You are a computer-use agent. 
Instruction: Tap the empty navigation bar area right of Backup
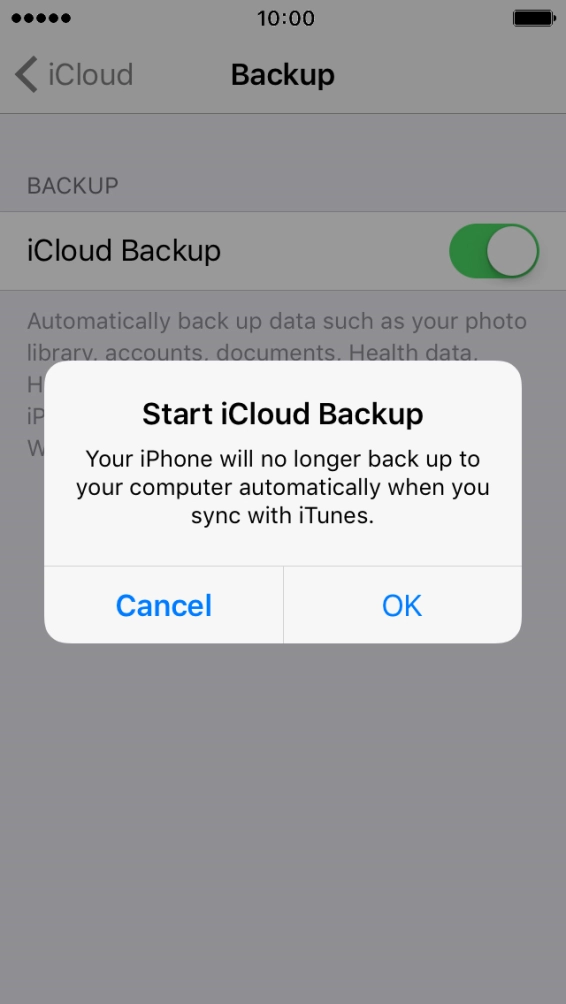pos(448,75)
